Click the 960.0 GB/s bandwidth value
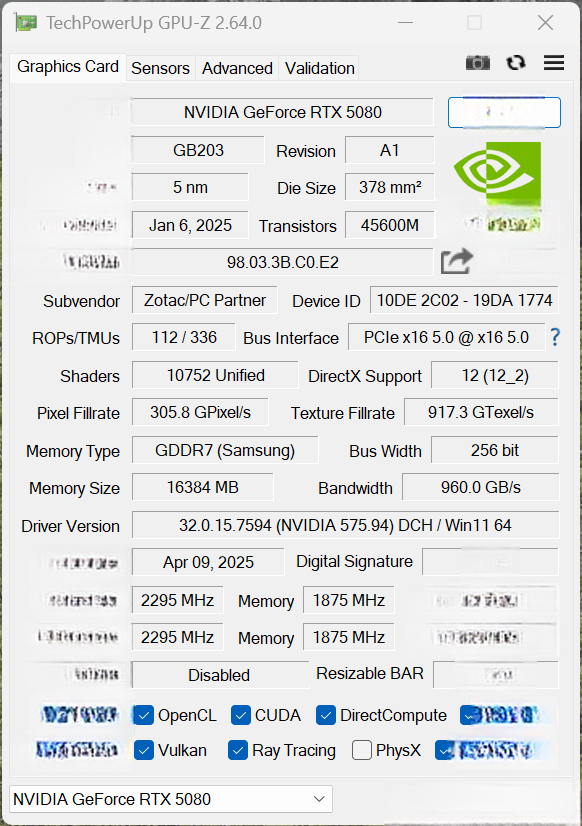This screenshot has height=826, width=582. click(480, 487)
